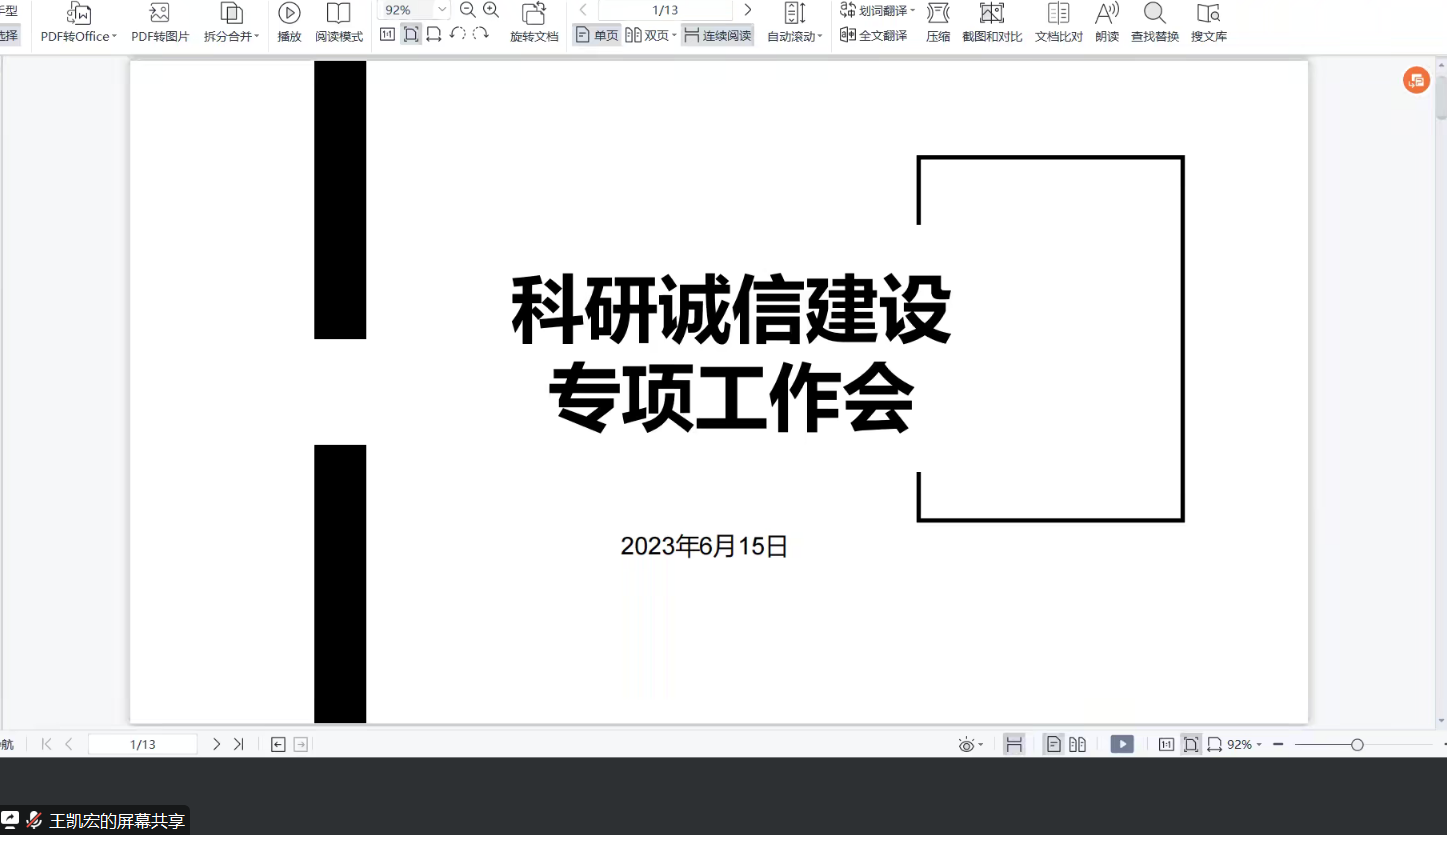Expand the PDF转Office dropdown
1447x851 pixels.
[115, 36]
